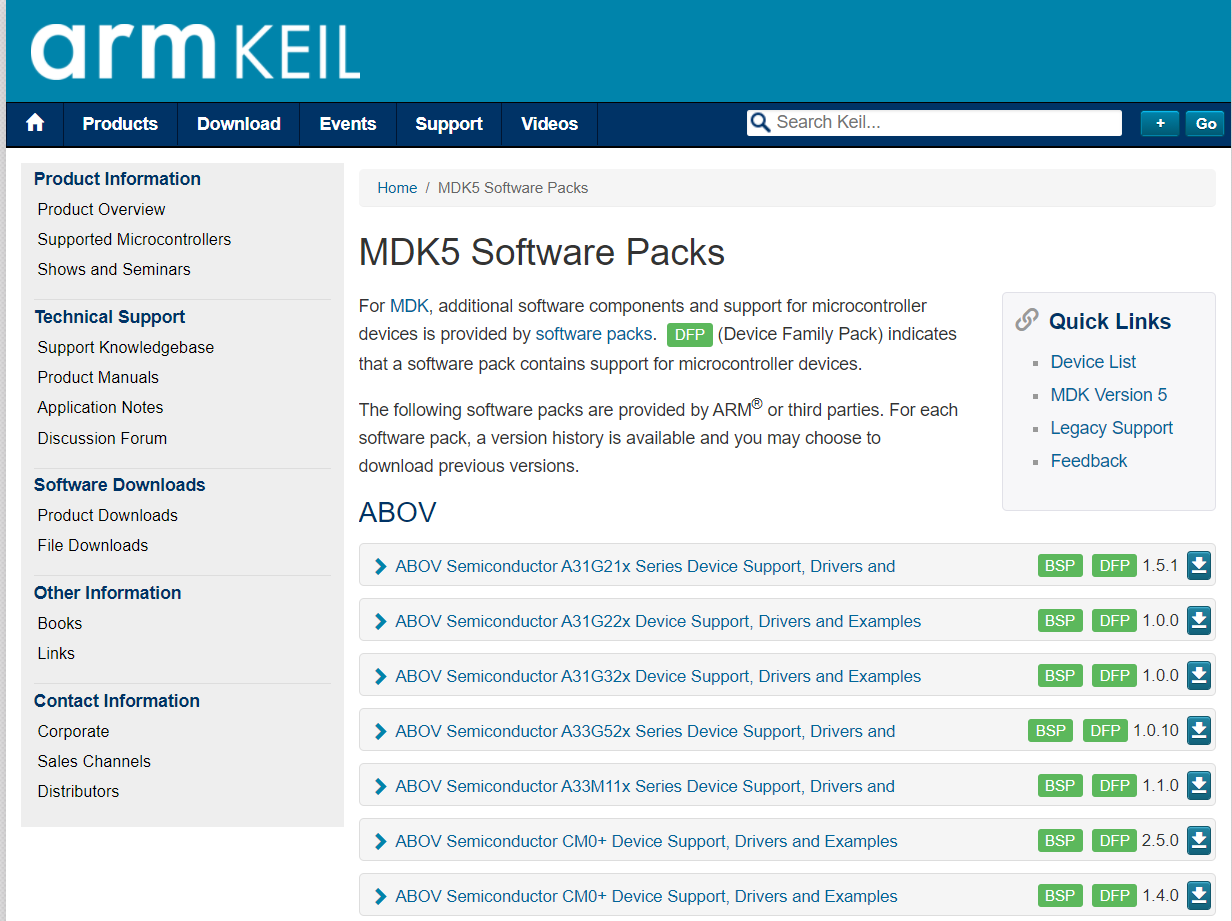Click the DFP badge on A33M11x row
This screenshot has height=921, width=1232.
(1114, 786)
